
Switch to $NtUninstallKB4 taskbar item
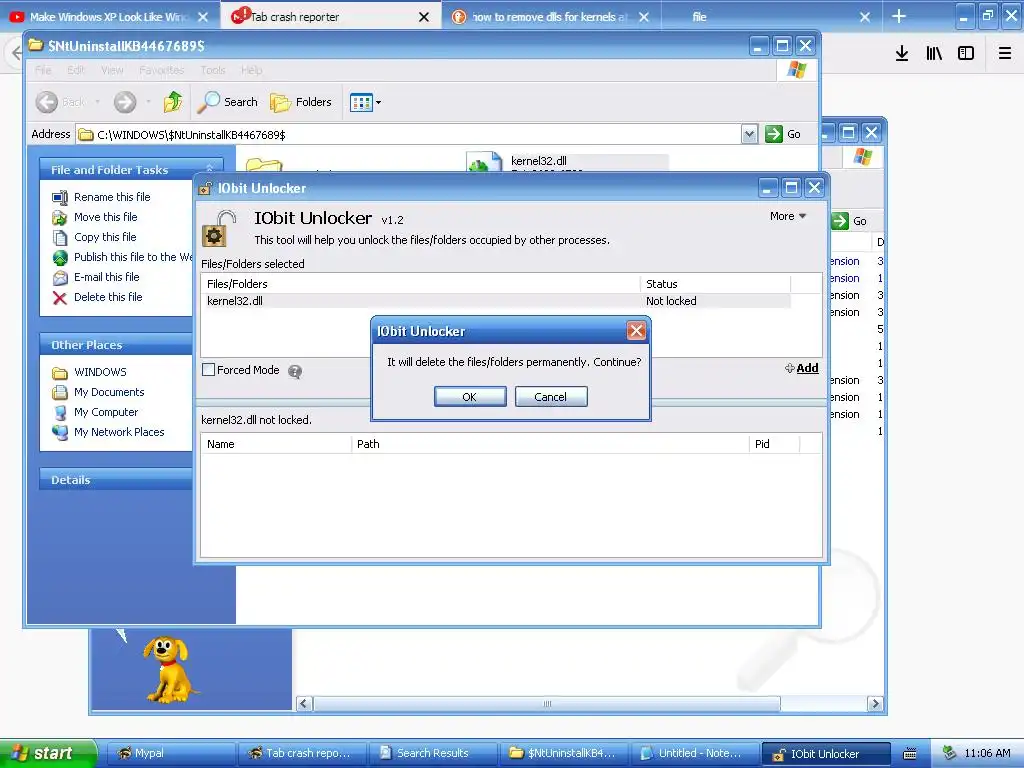coord(564,753)
